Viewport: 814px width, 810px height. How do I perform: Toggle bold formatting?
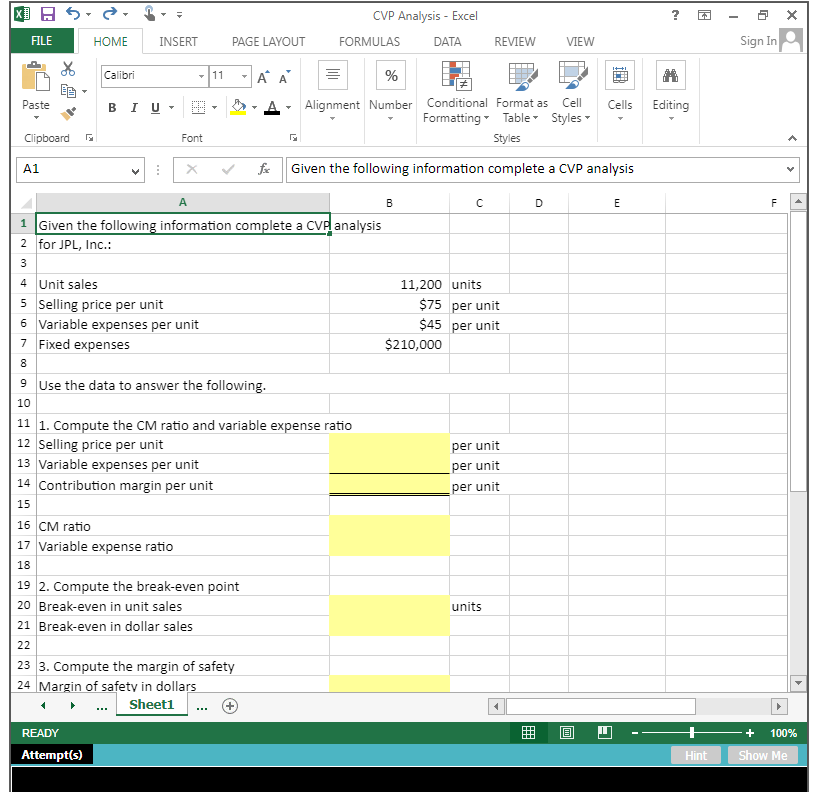click(x=112, y=108)
